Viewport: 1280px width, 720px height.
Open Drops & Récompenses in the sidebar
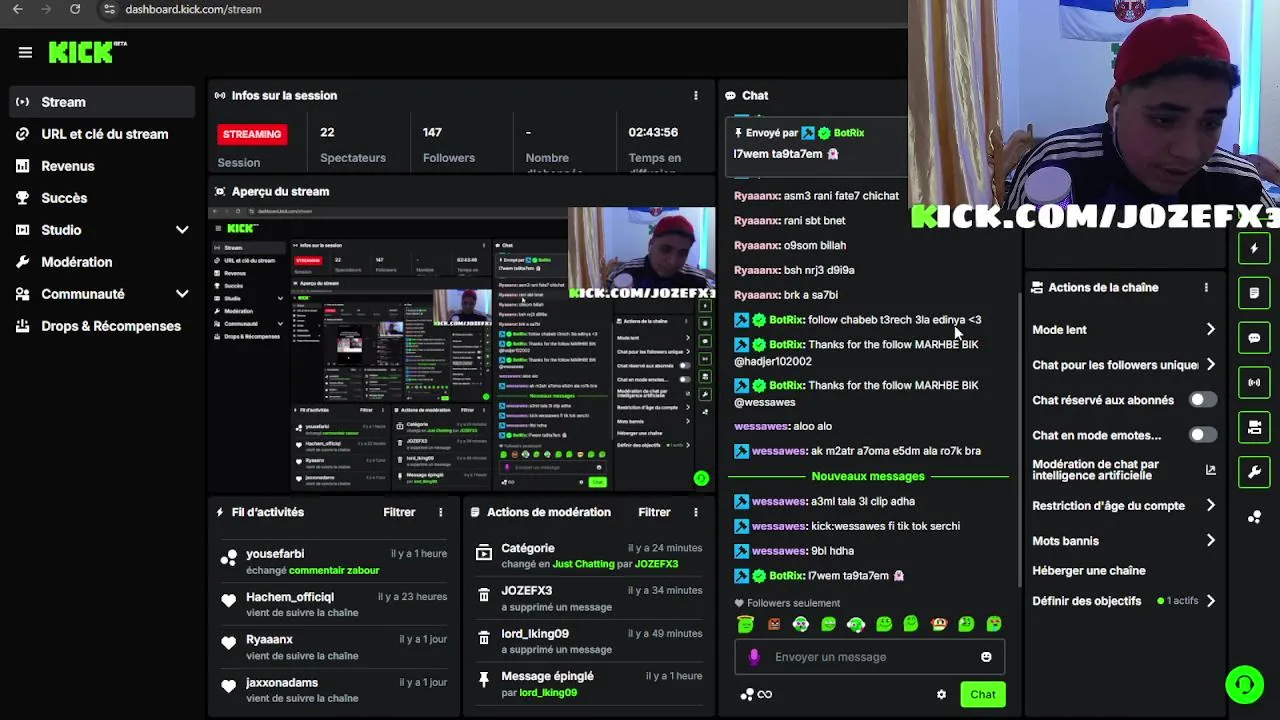point(102,326)
